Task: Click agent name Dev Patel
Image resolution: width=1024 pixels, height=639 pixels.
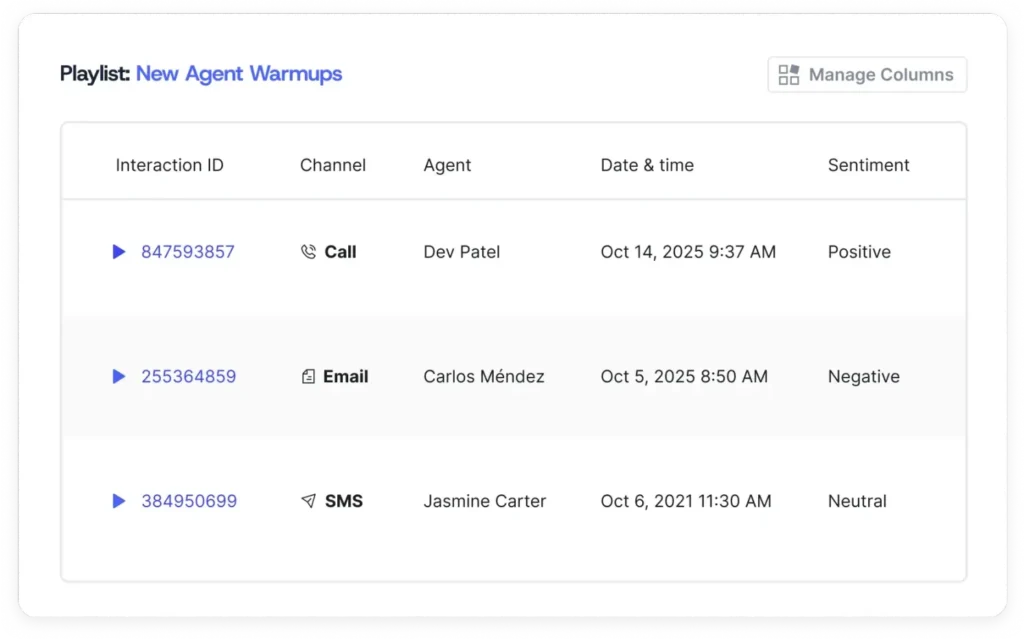Action: tap(461, 252)
